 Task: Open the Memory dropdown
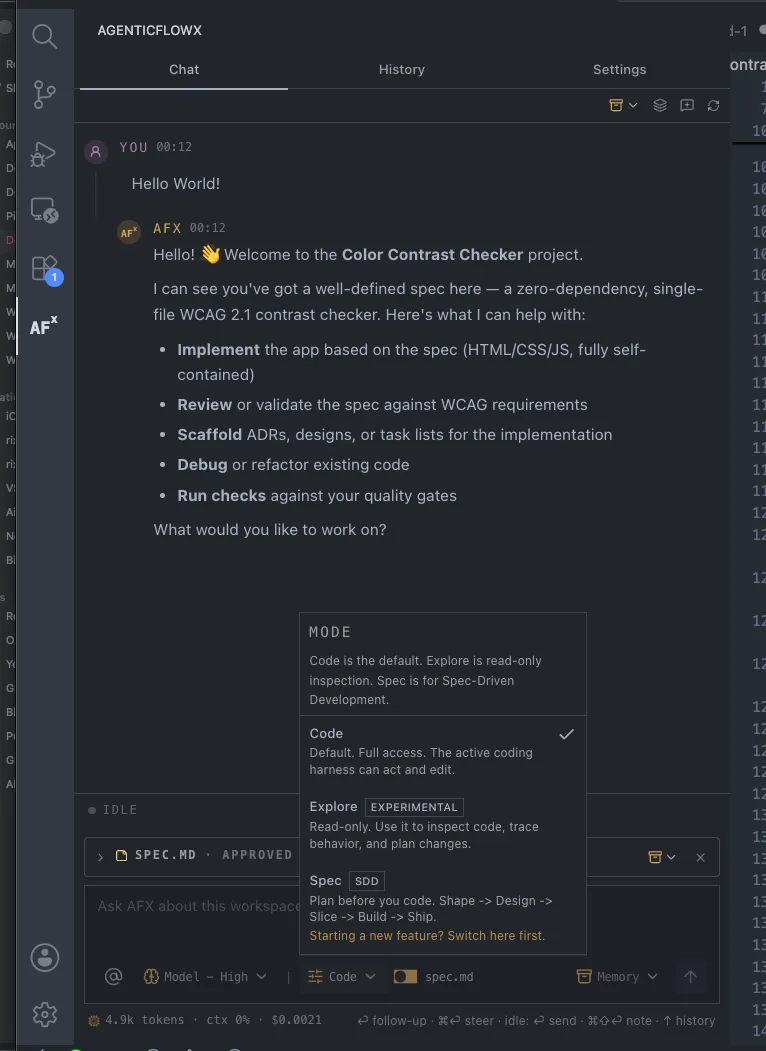pos(617,977)
